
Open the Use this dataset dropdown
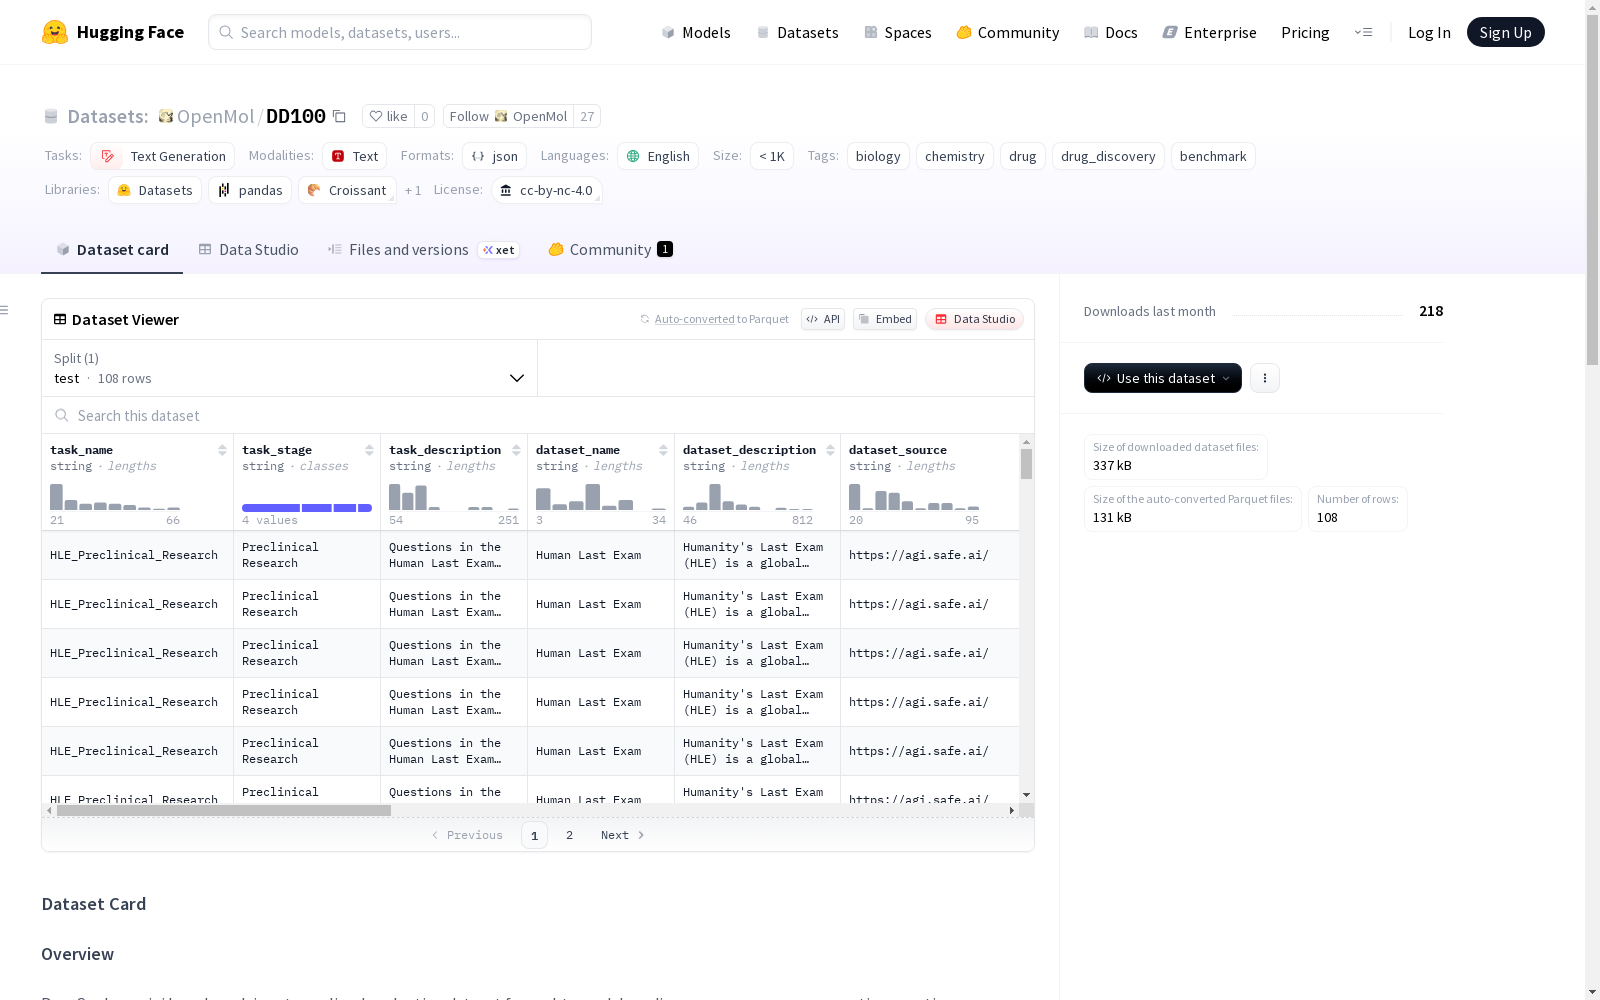(1163, 378)
